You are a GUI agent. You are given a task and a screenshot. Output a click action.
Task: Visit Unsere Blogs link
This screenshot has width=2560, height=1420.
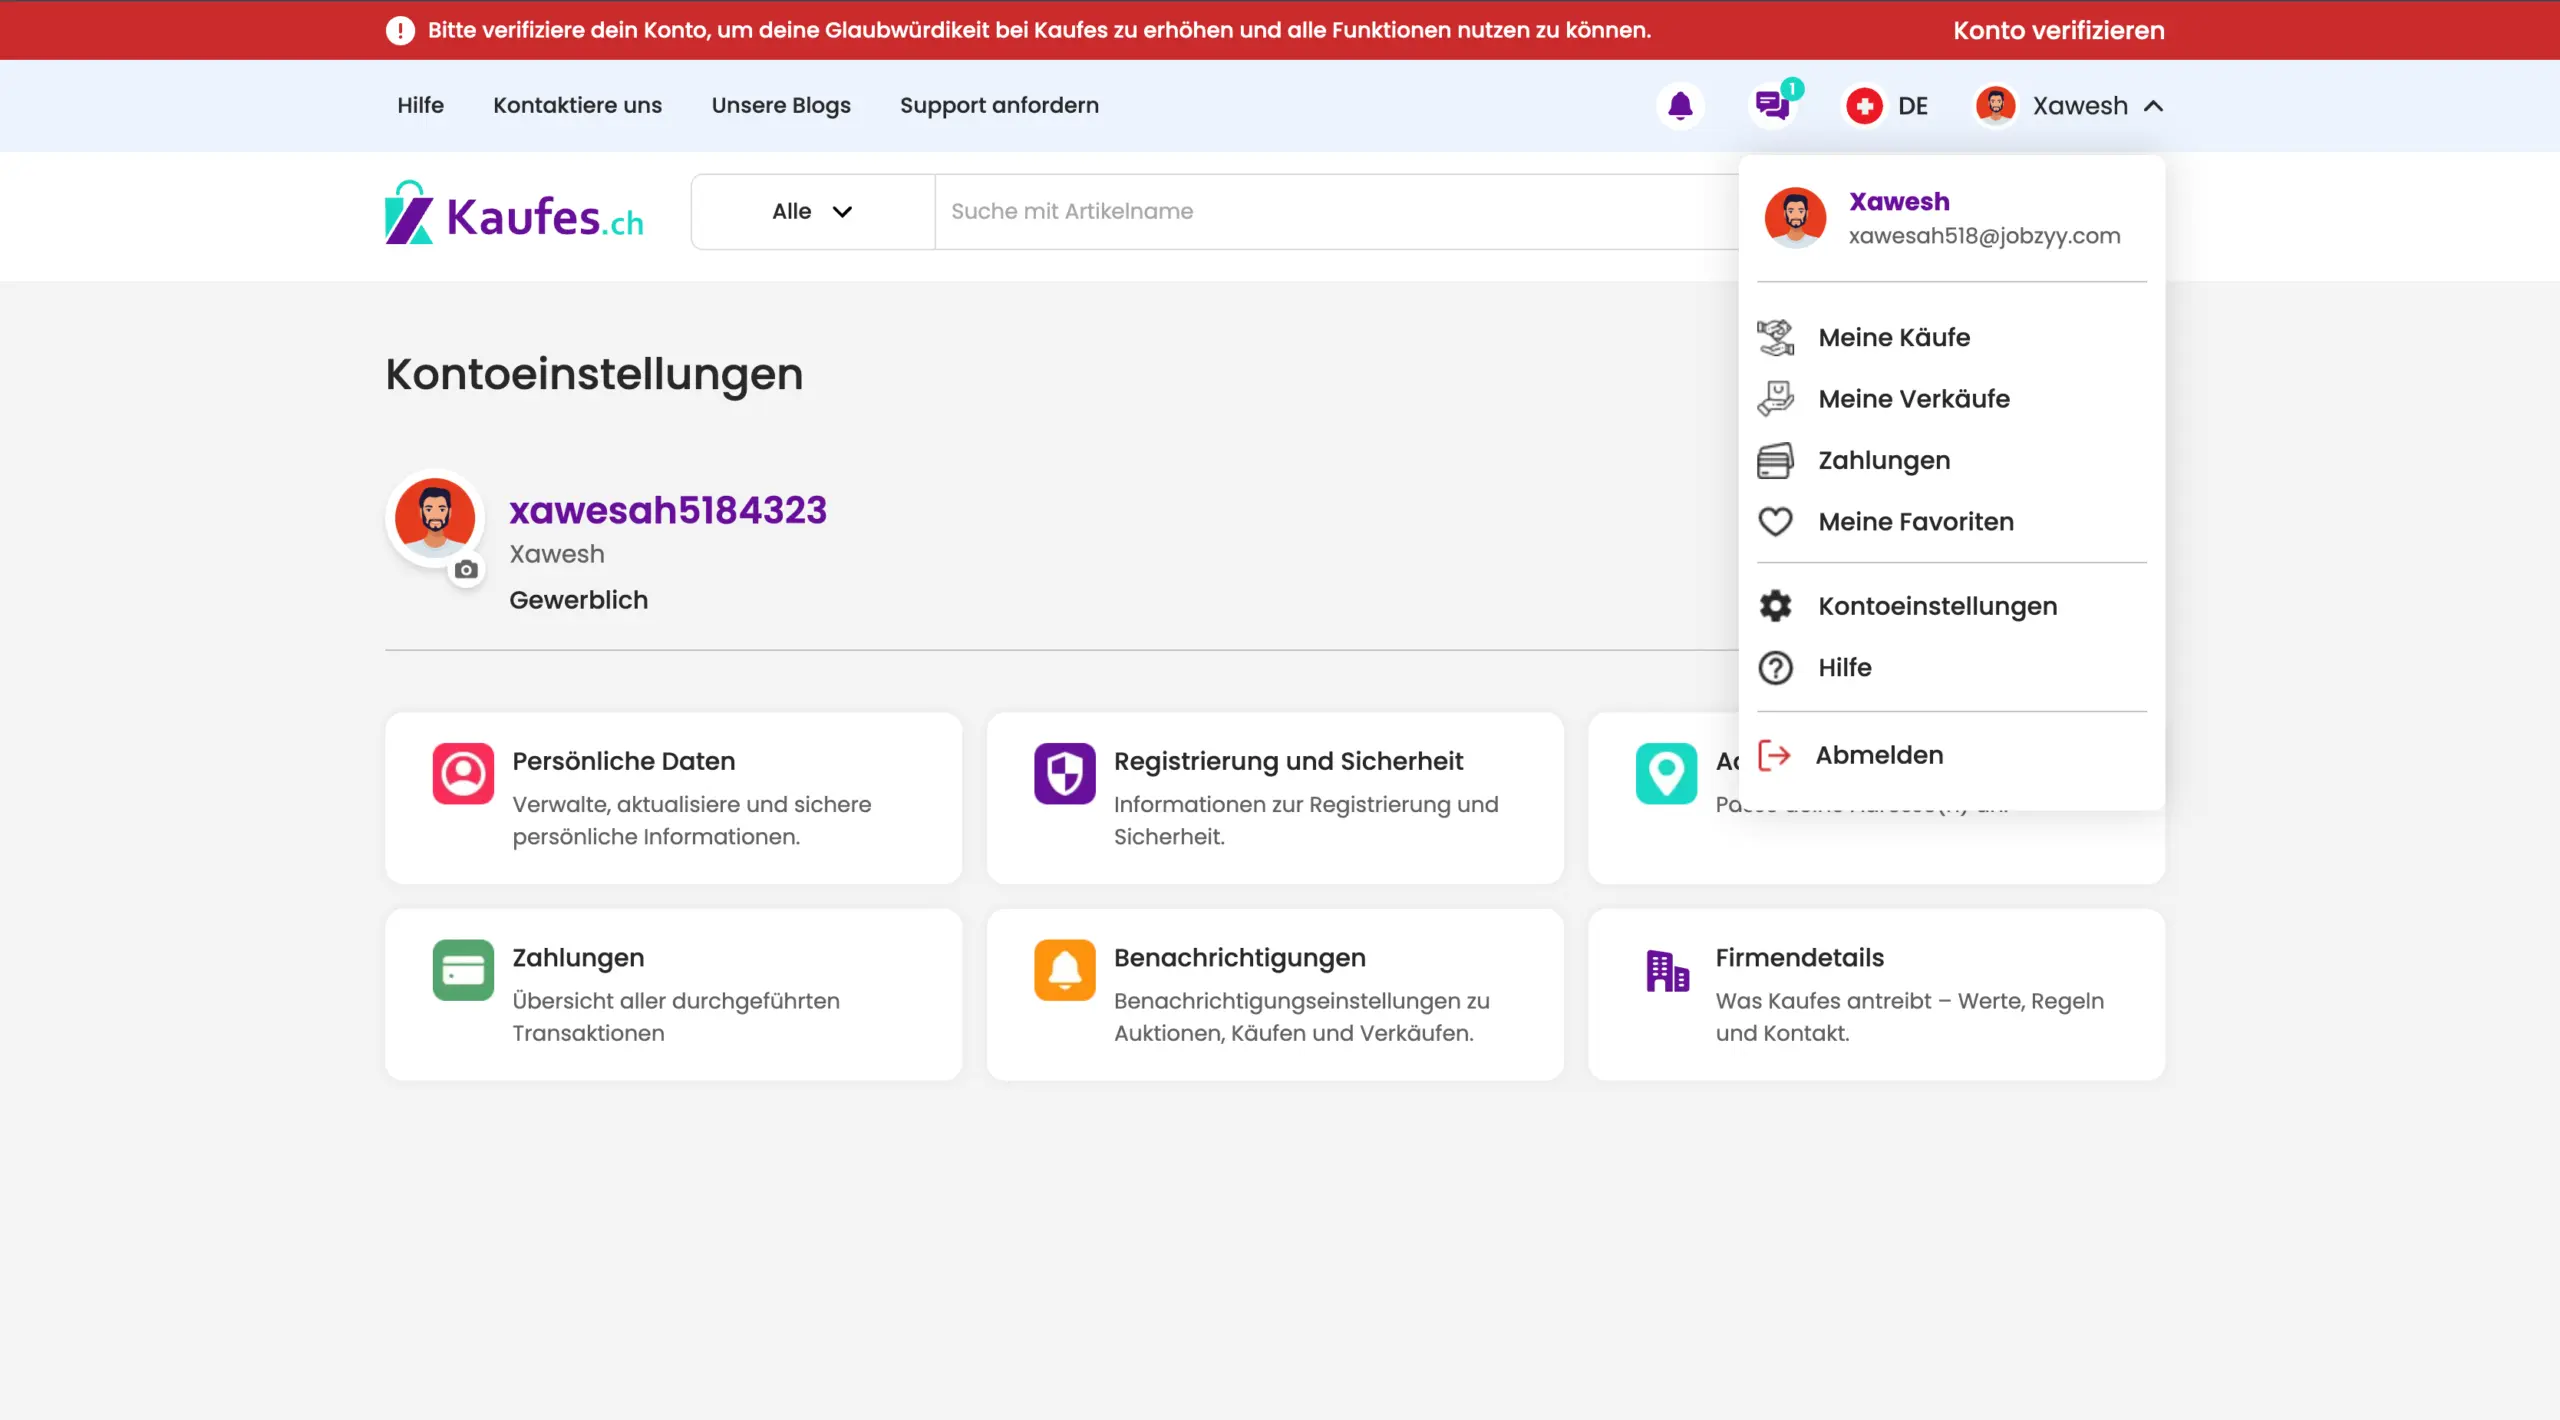click(781, 105)
